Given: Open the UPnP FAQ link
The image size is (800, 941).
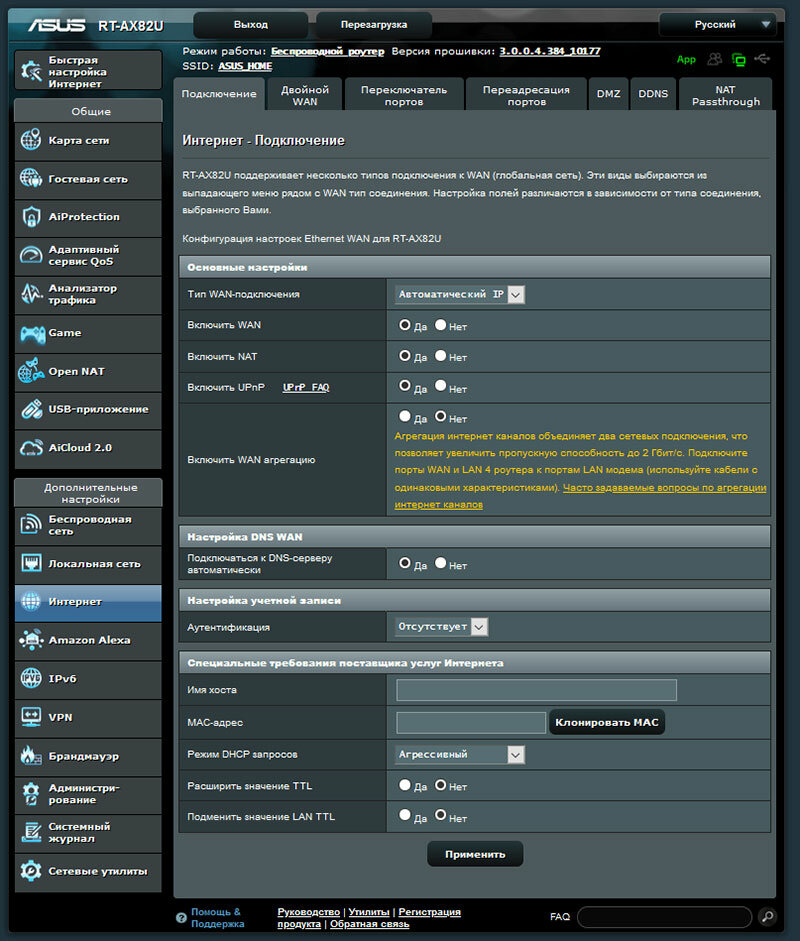Looking at the screenshot, I should 306,388.
